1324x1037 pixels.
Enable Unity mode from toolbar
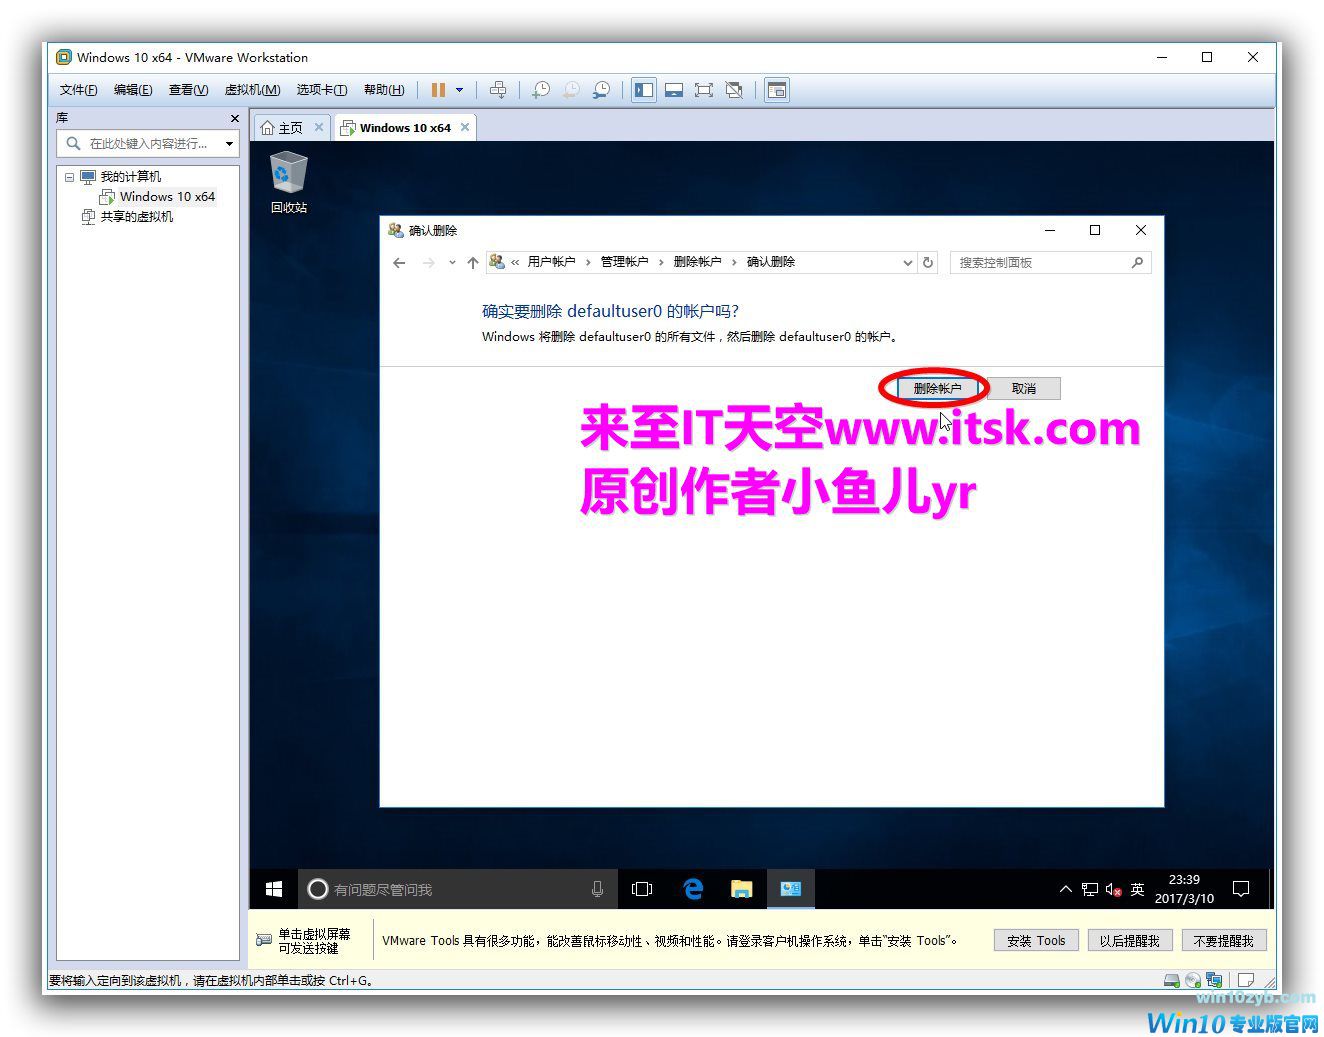click(734, 90)
